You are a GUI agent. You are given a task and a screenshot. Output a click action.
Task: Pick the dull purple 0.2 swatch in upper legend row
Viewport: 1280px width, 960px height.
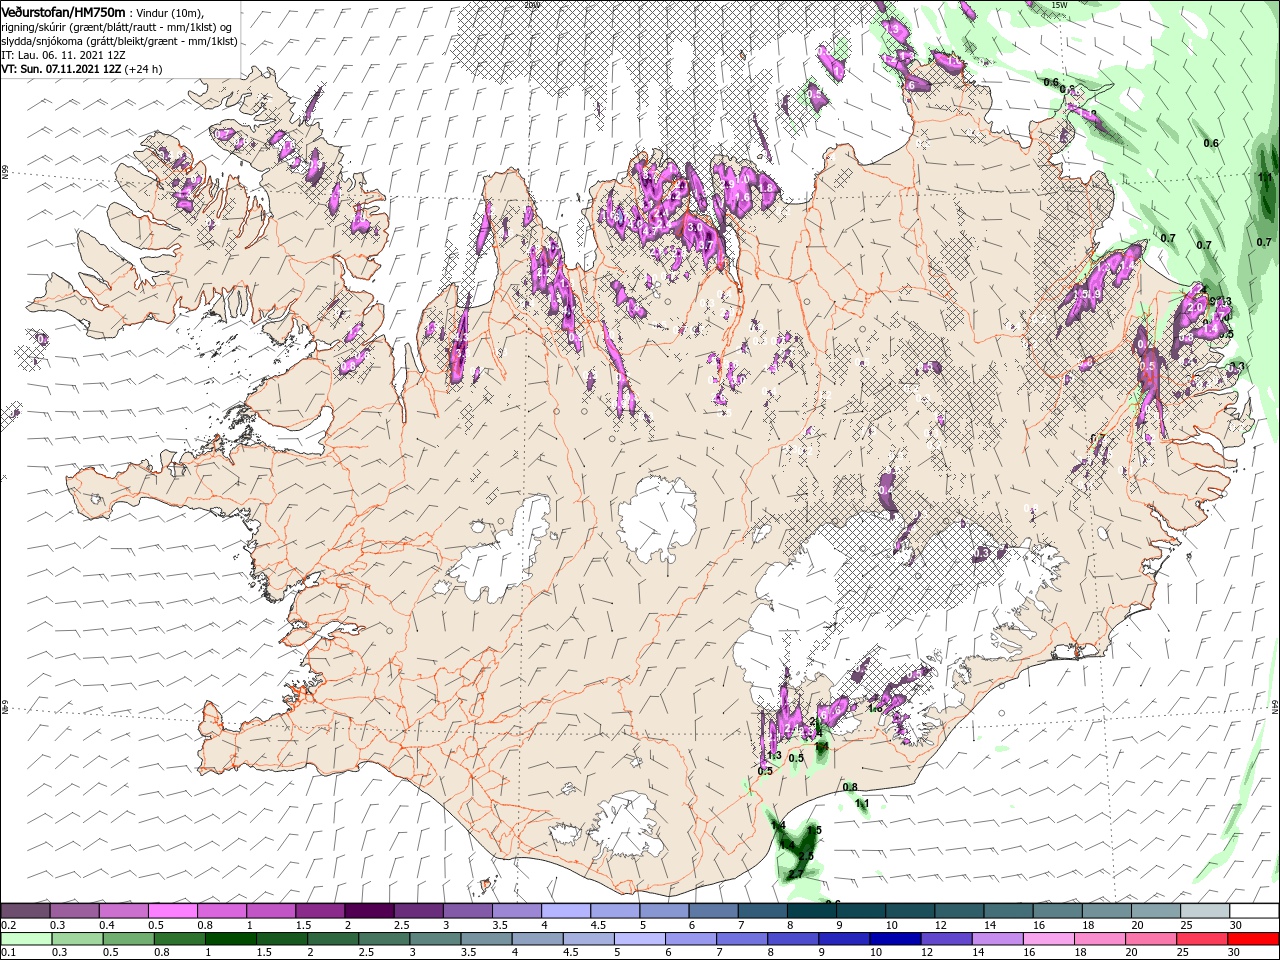click(x=25, y=911)
